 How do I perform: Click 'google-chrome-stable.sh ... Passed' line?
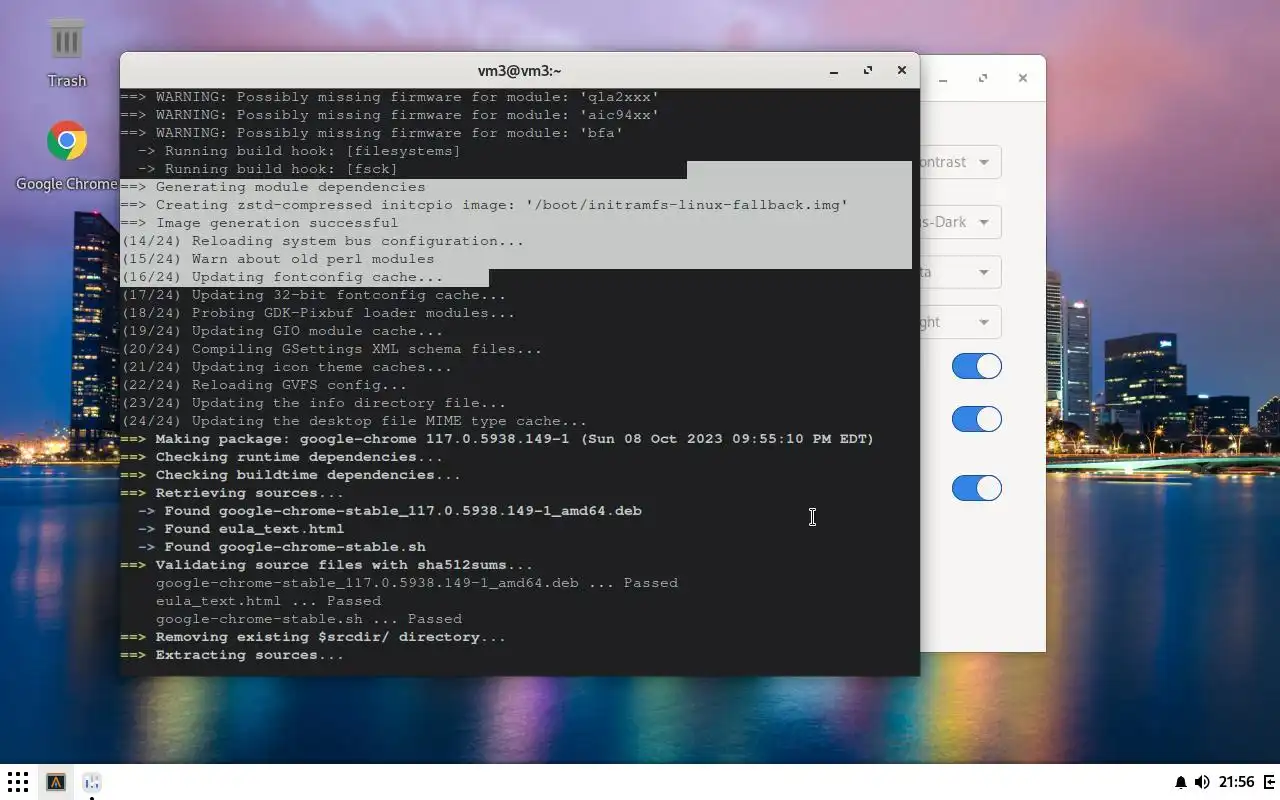(309, 619)
